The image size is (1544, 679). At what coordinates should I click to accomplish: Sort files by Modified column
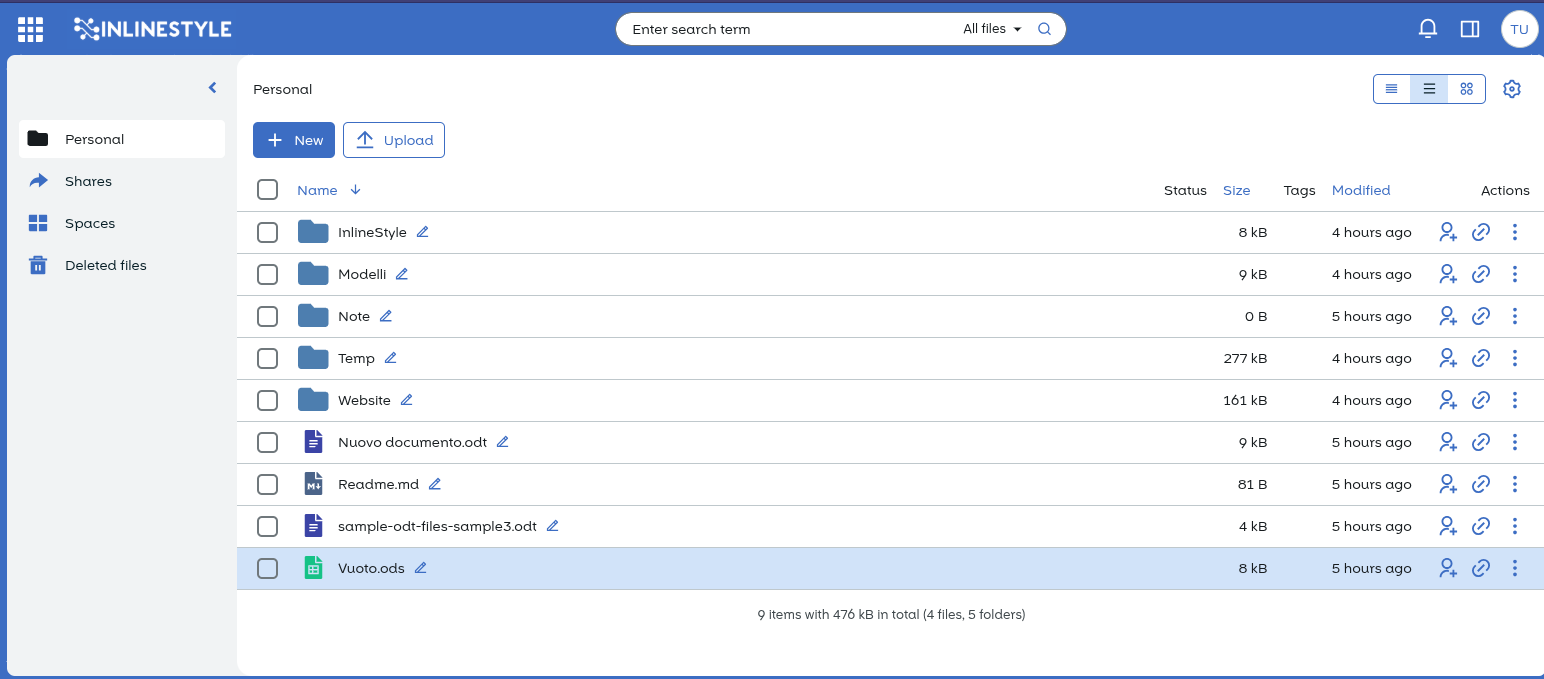(1361, 190)
